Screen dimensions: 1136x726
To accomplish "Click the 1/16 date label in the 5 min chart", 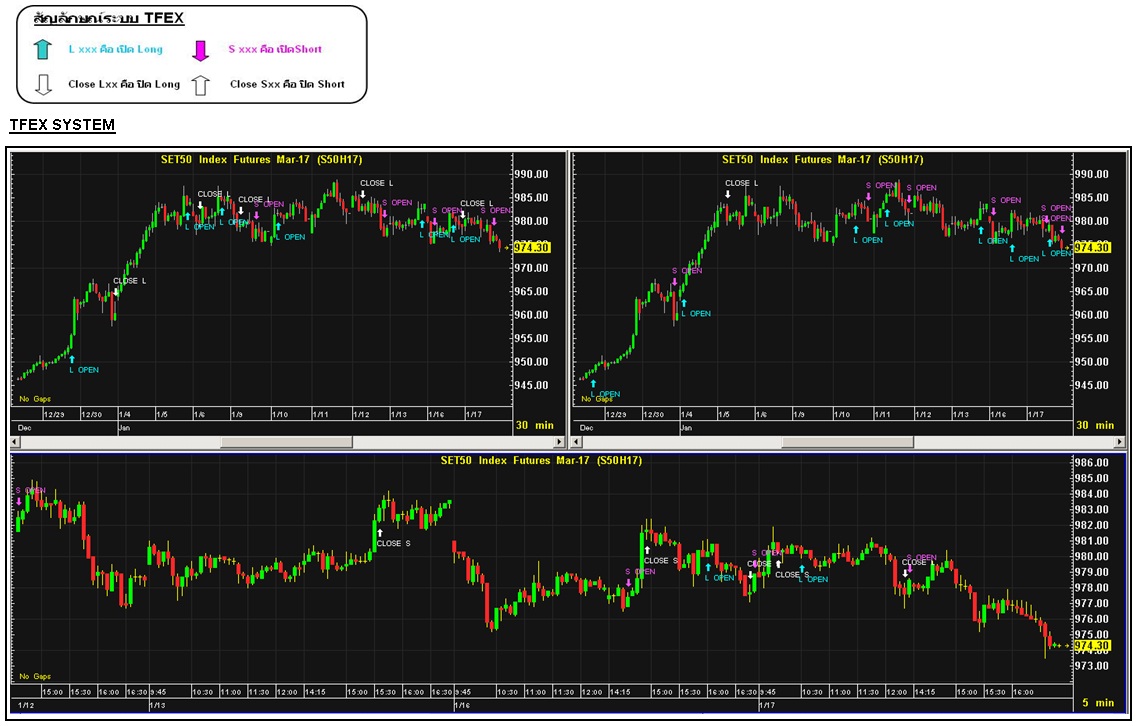I will 461,705.
